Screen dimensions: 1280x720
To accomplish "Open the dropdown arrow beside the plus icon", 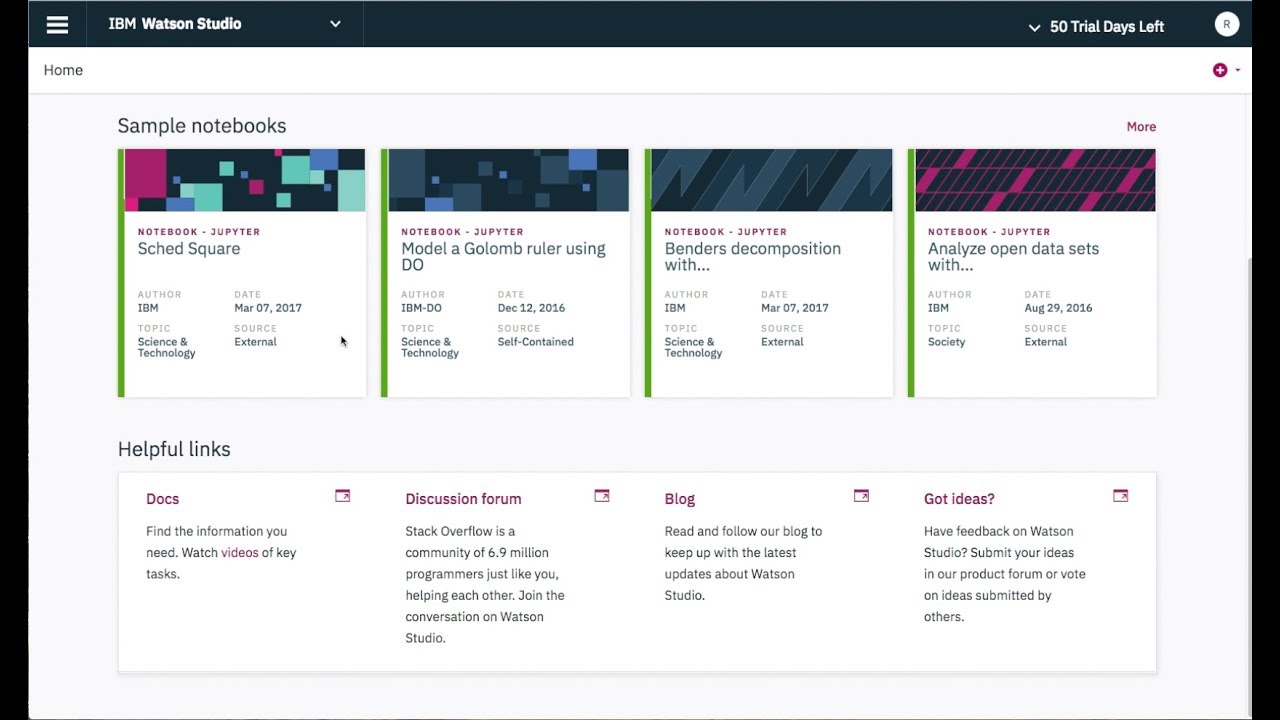I will pos(1238,70).
